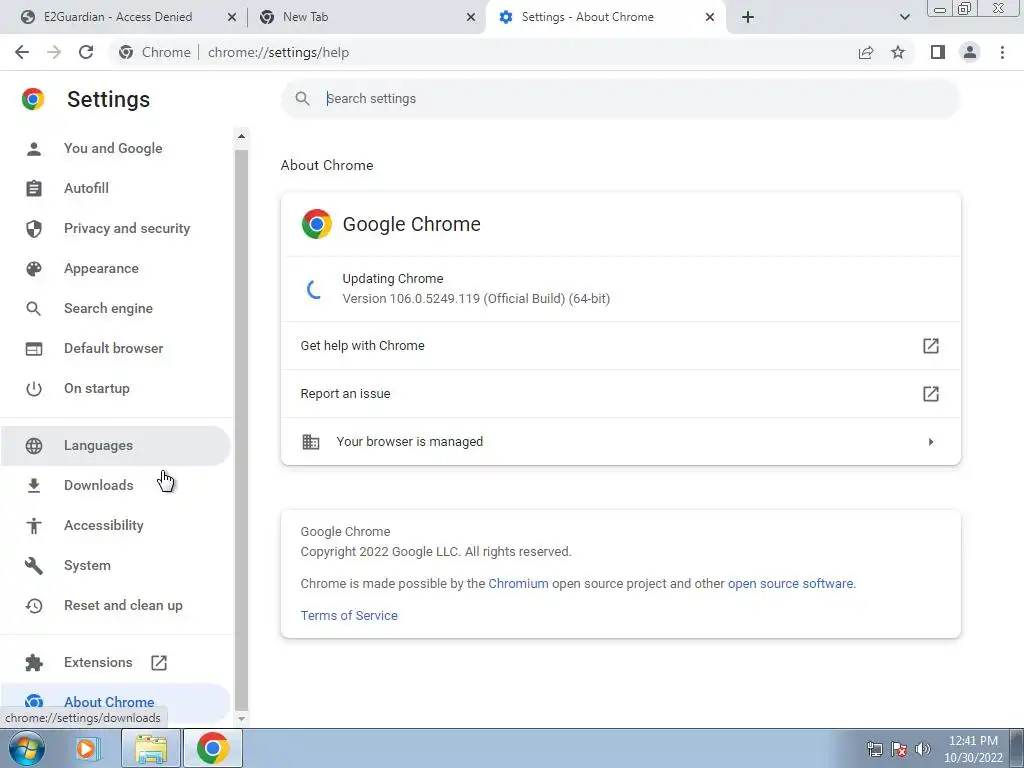The image size is (1024, 768).
Task: Click the Chrome taskbar icon
Action: coord(212,748)
